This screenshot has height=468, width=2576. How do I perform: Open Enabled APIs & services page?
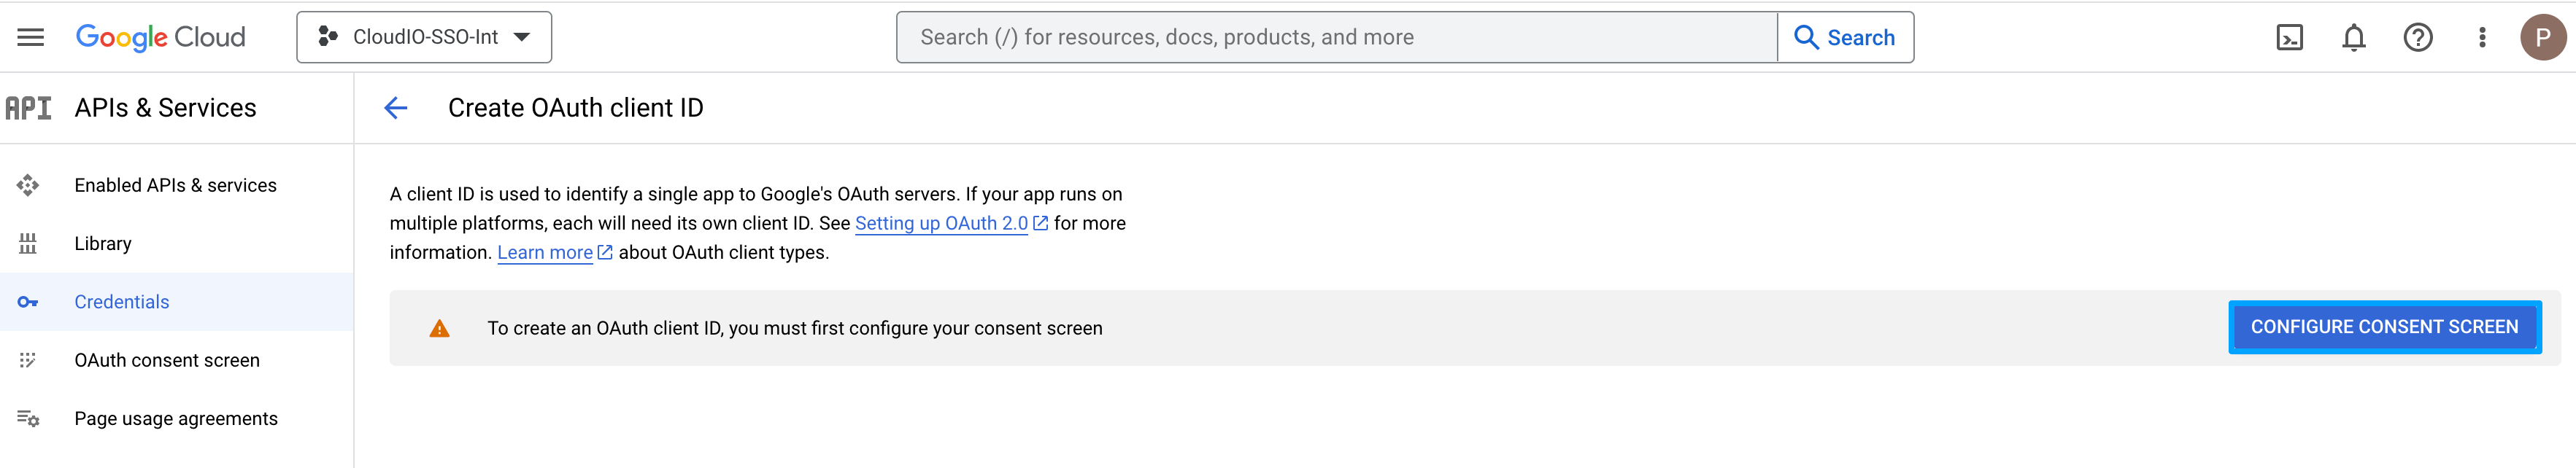pos(175,185)
